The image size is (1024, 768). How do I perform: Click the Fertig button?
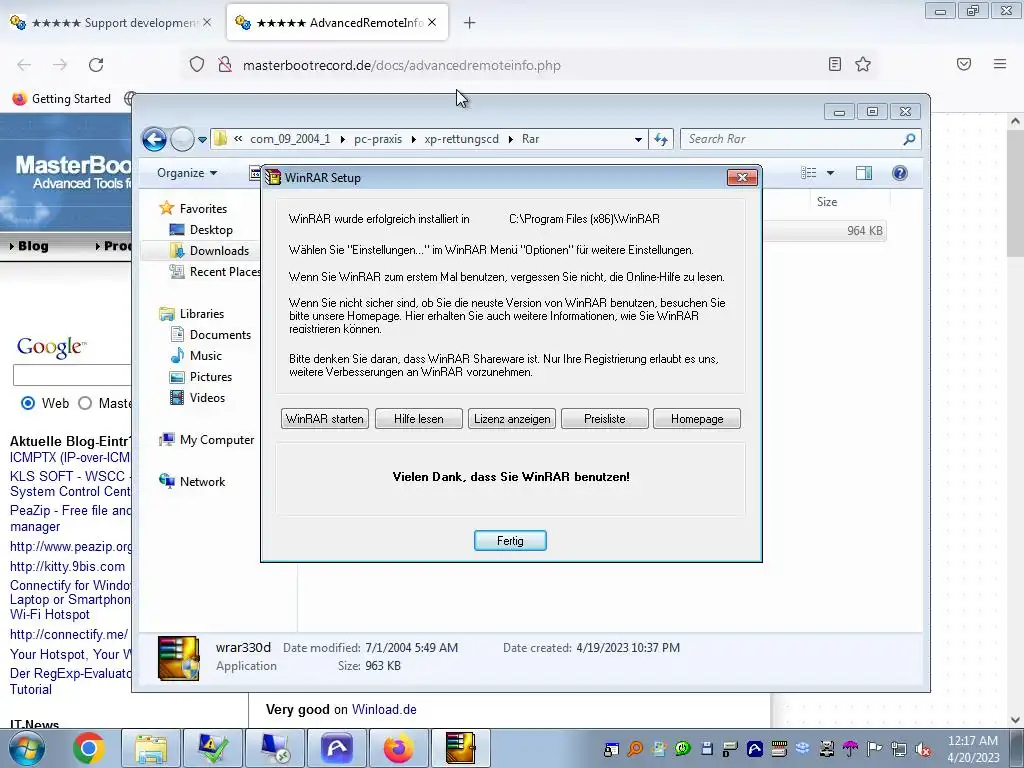click(510, 541)
